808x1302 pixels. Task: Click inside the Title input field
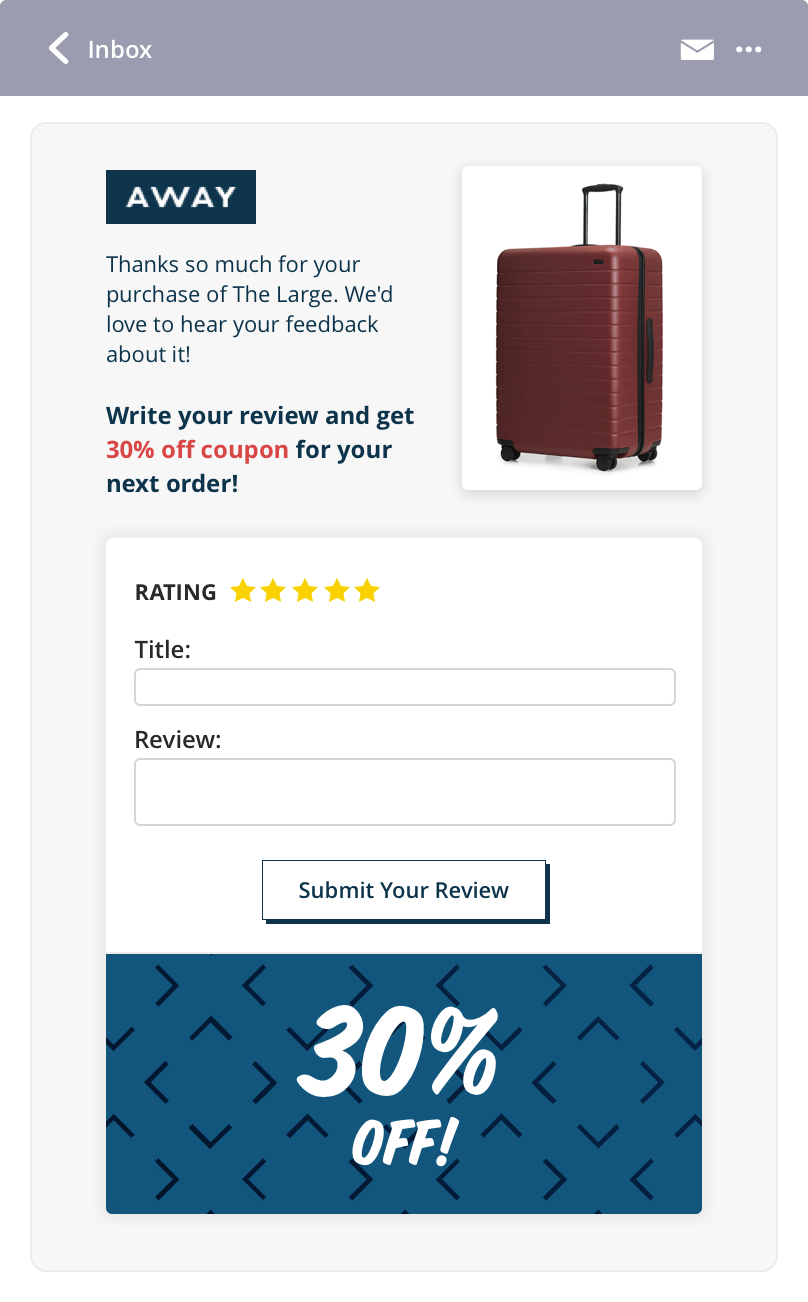coord(404,687)
